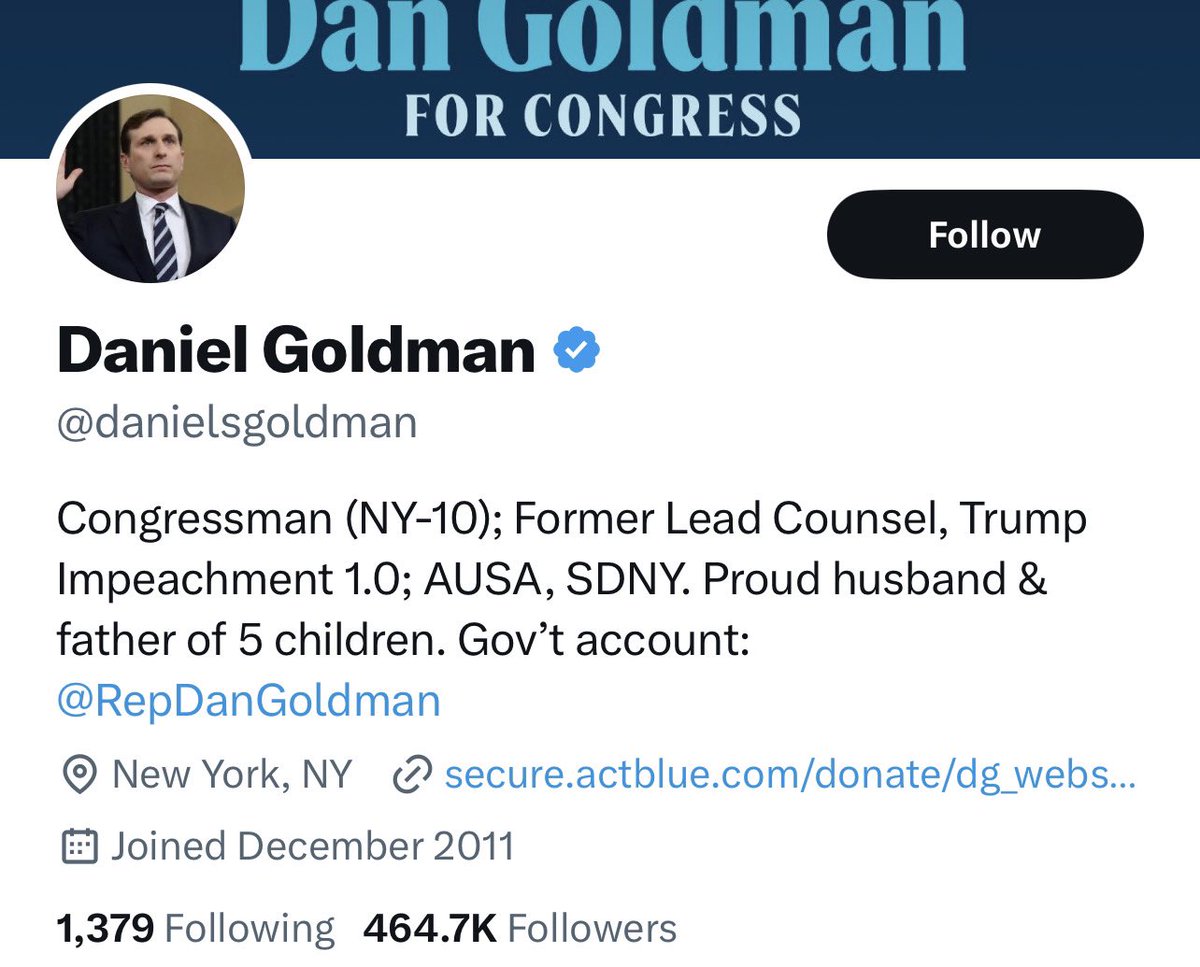Click the location pin icon

tap(78, 775)
